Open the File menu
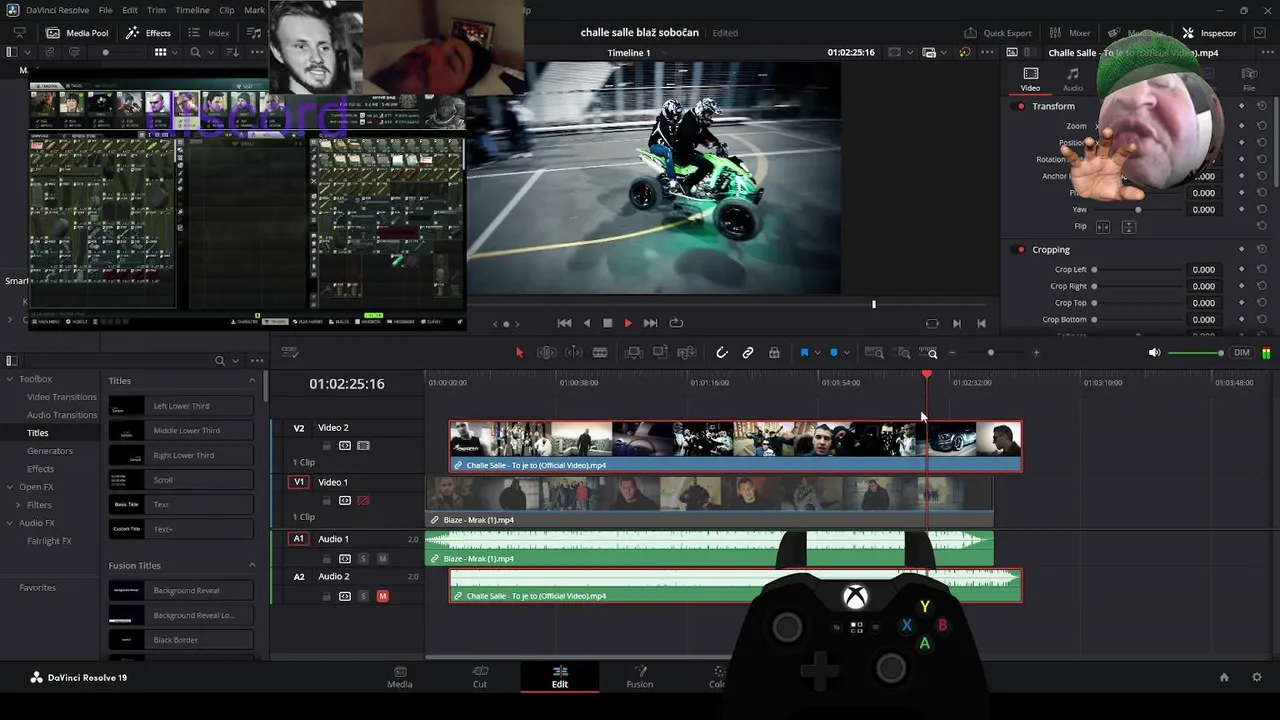This screenshot has width=1280, height=720. click(x=105, y=10)
